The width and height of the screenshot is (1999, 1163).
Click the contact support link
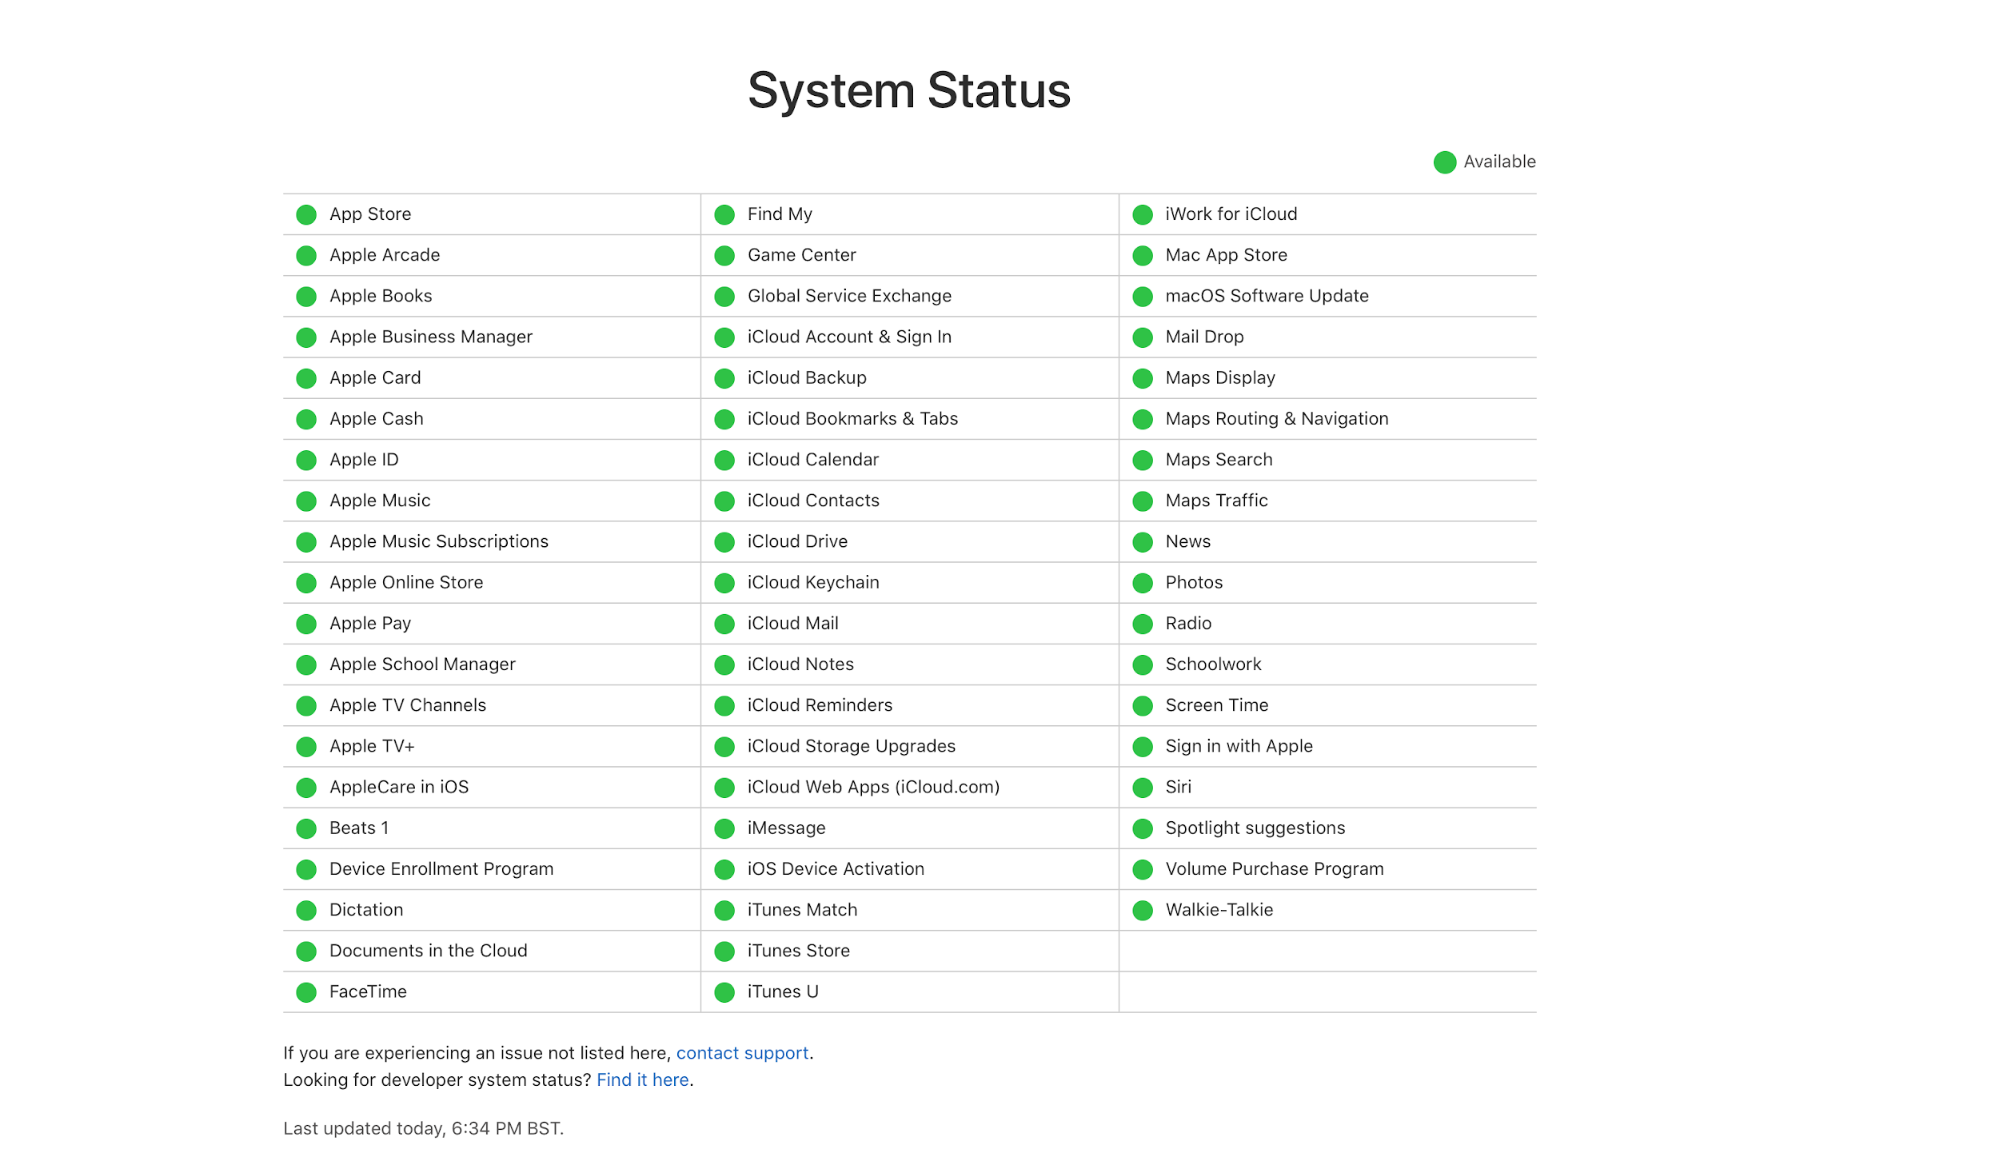coord(742,1052)
